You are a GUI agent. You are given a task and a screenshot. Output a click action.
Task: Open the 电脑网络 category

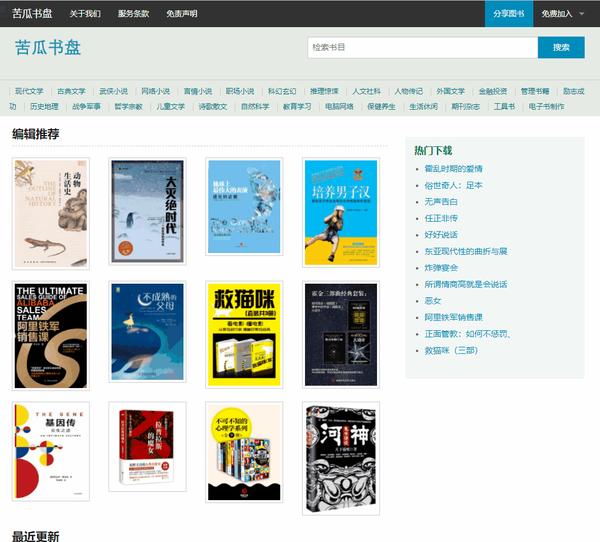pos(339,106)
